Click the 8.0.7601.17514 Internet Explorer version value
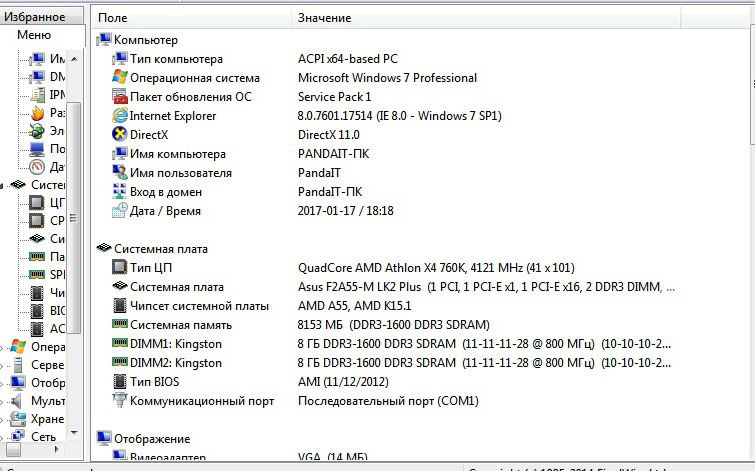This screenshot has width=755, height=471. point(400,116)
